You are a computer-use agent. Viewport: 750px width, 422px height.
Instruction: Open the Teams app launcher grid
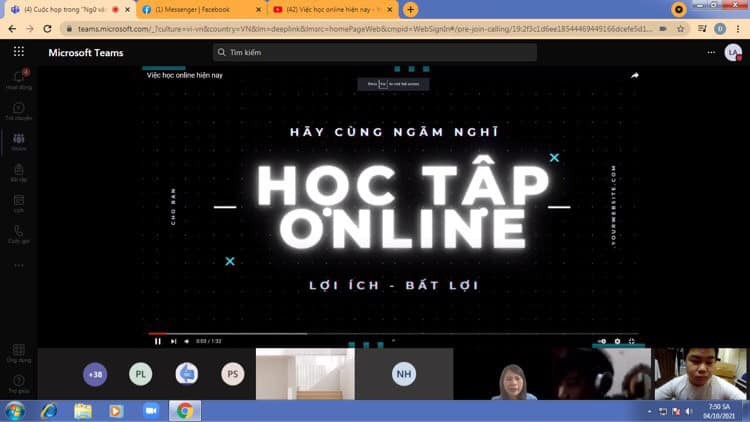(18, 52)
